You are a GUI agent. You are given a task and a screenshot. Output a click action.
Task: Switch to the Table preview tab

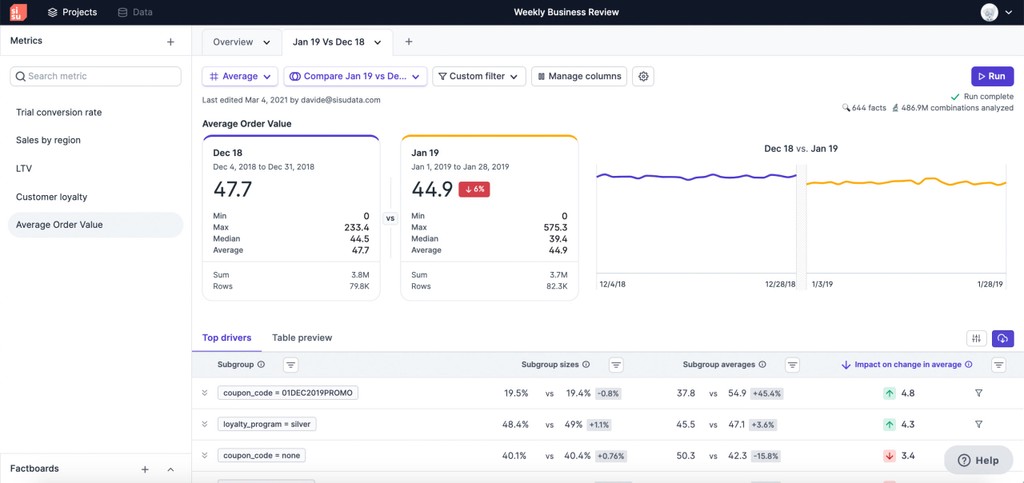pos(301,338)
